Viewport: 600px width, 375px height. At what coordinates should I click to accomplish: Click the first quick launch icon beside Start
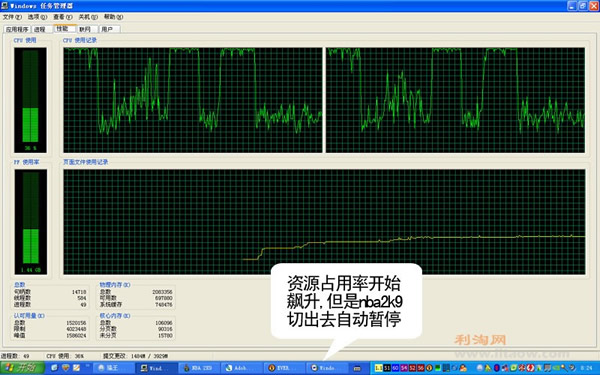54,368
